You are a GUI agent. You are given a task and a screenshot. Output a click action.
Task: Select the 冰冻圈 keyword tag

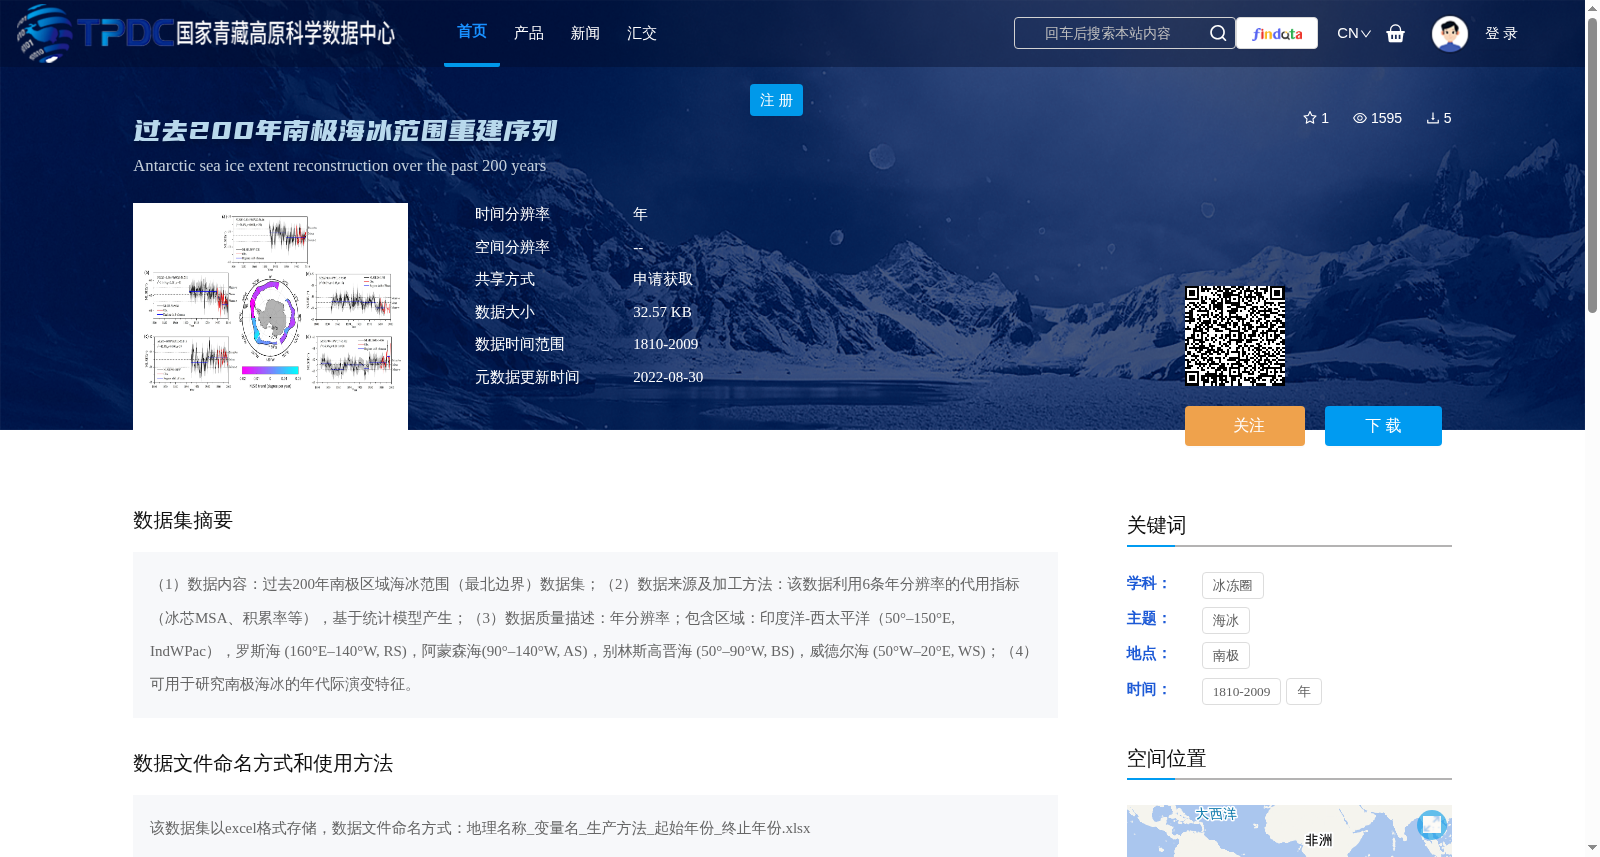tap(1233, 585)
